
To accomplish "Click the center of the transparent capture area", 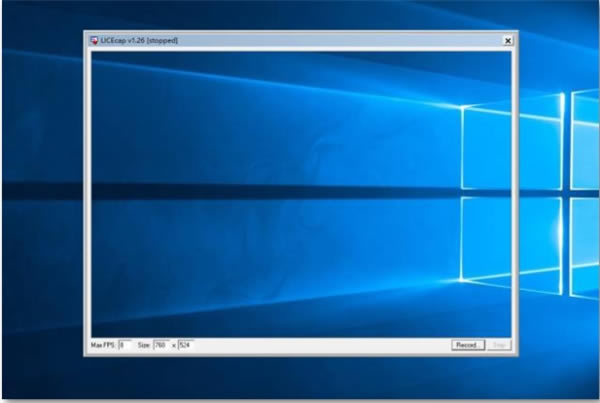I will tap(300, 192).
